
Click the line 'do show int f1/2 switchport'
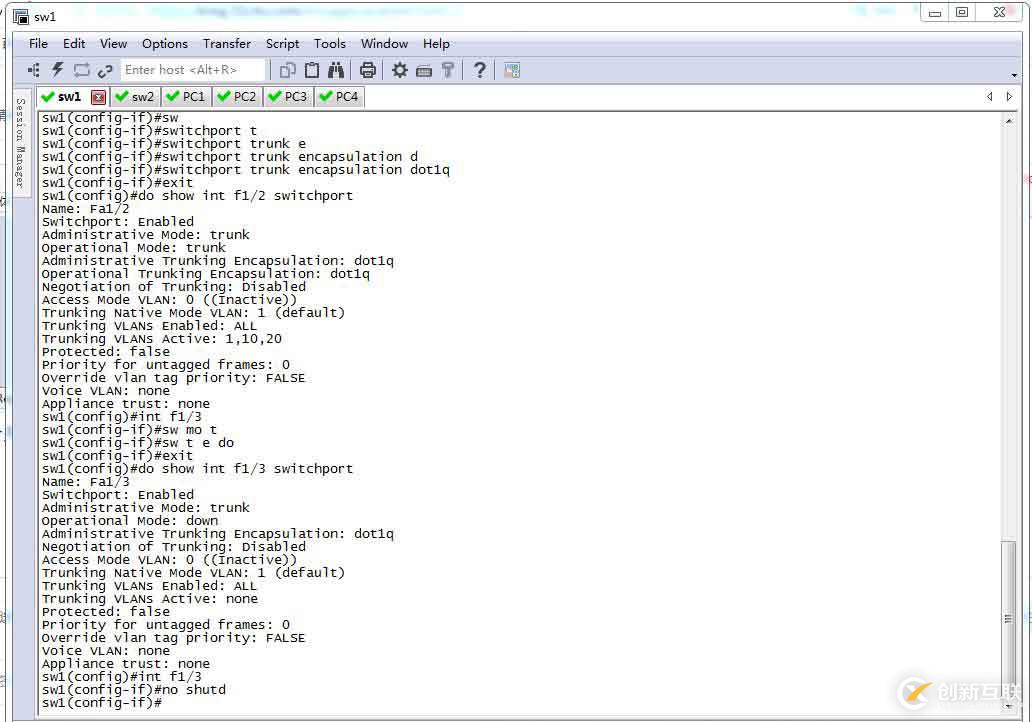[197, 195]
